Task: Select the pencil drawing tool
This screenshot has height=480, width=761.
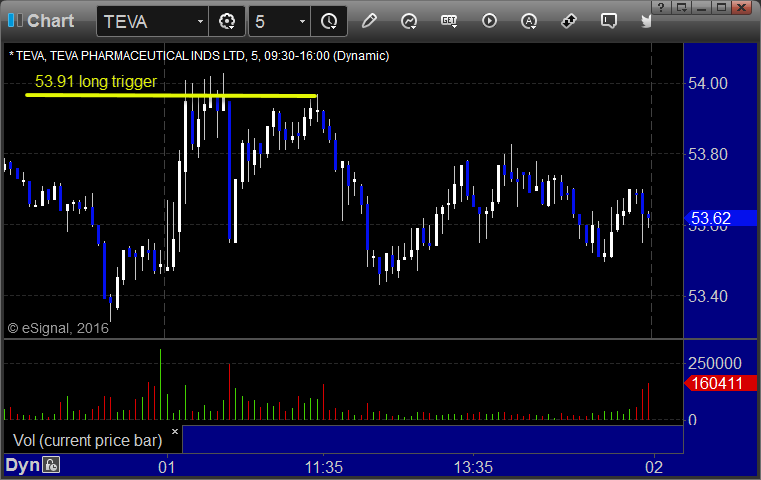Action: click(369, 21)
